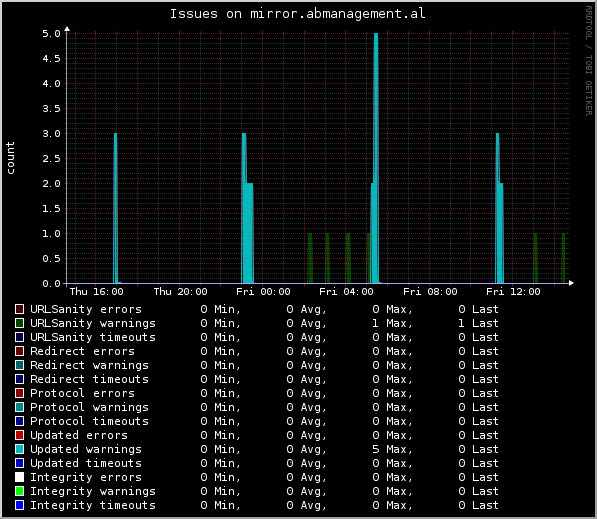597x519 pixels.
Task: Click the URLSanity warnings green swatch
Action: point(19,323)
